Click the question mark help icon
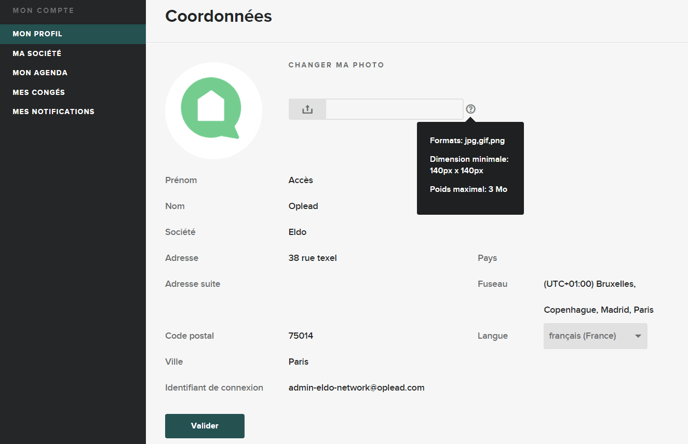 coord(470,109)
